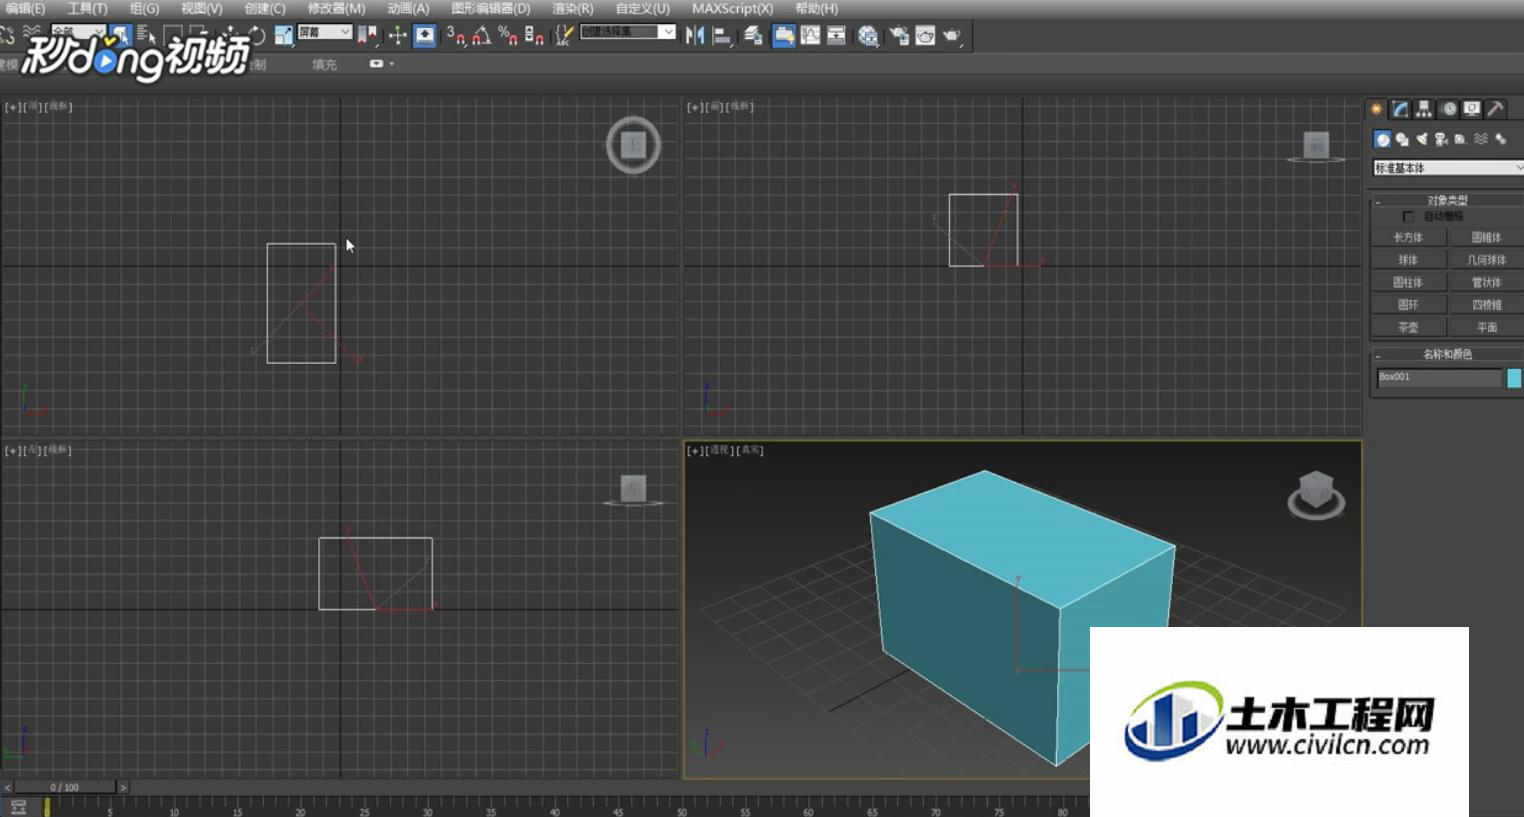Open Edit Named Selection Sets
The image size is (1524, 817).
pos(564,36)
